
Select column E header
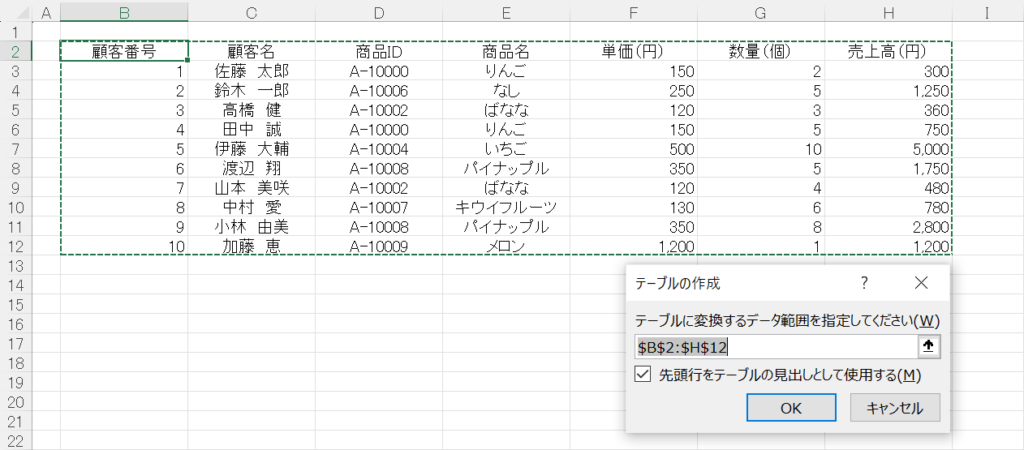pos(506,13)
